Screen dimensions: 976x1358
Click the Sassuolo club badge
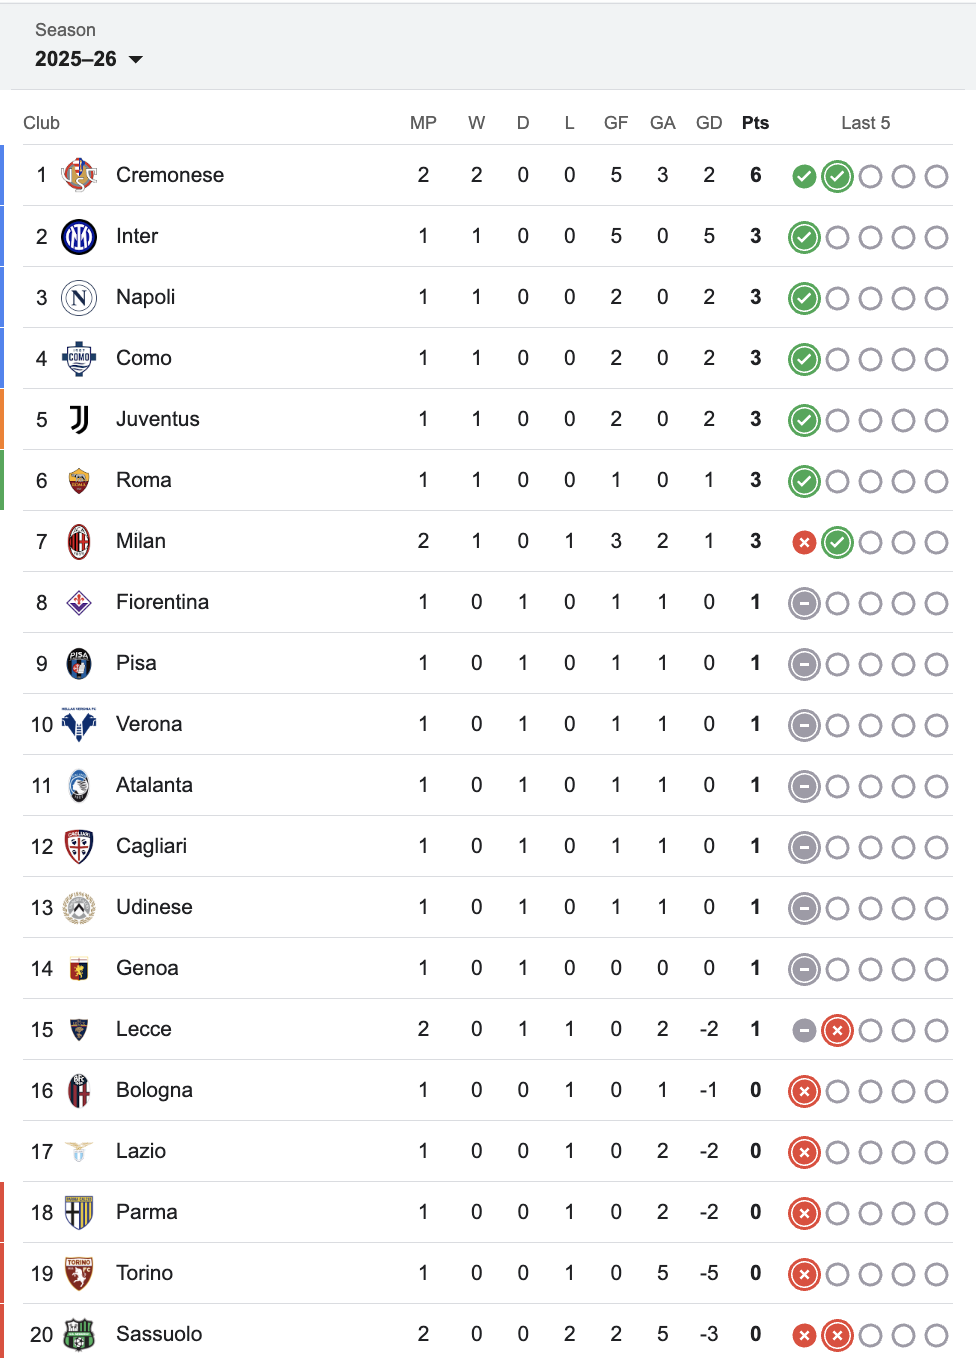[x=79, y=1334]
